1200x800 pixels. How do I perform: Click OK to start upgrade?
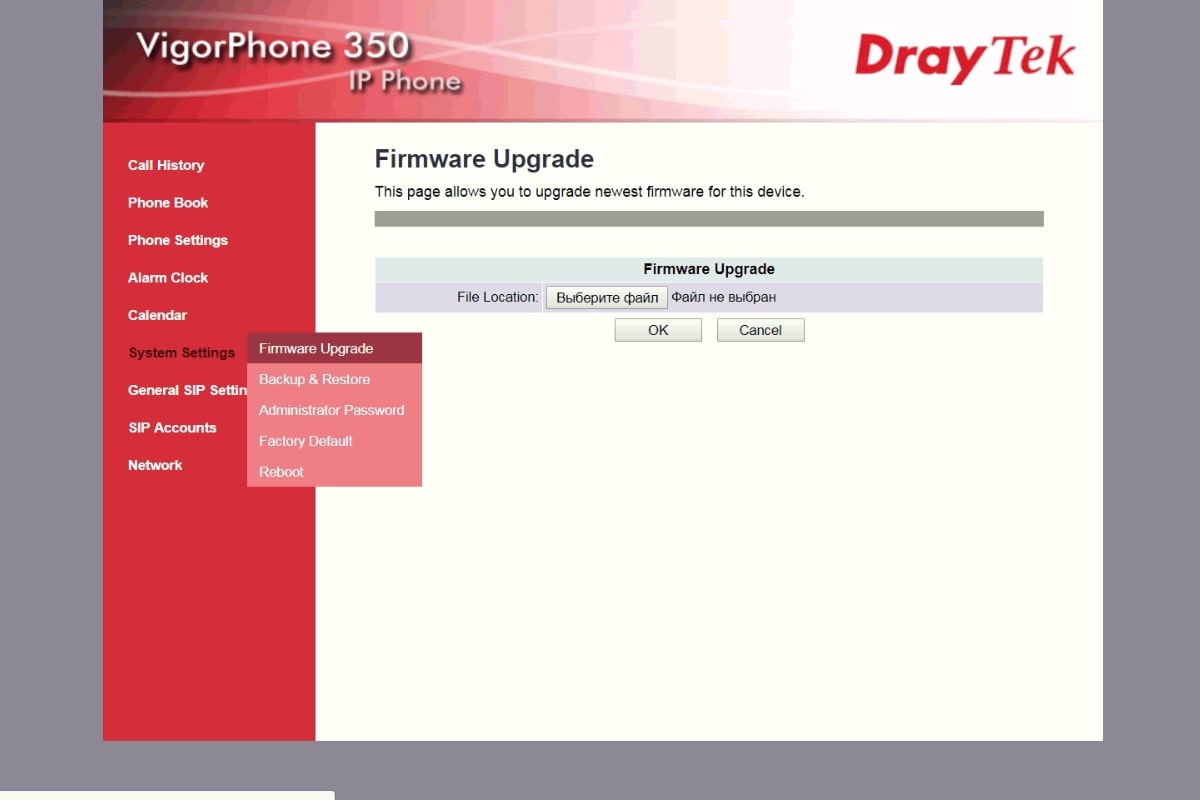(658, 330)
